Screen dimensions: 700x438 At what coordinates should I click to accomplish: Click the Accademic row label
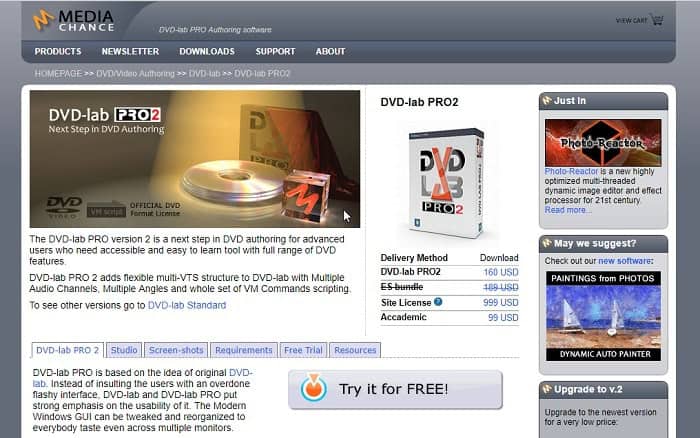click(404, 317)
